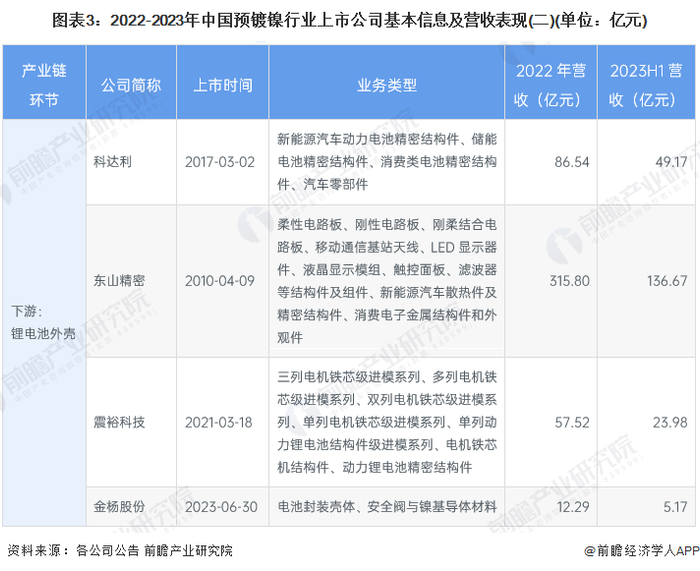The width and height of the screenshot is (700, 571).
Task: Click listing date '2010-04-09'
Action: coord(220,281)
